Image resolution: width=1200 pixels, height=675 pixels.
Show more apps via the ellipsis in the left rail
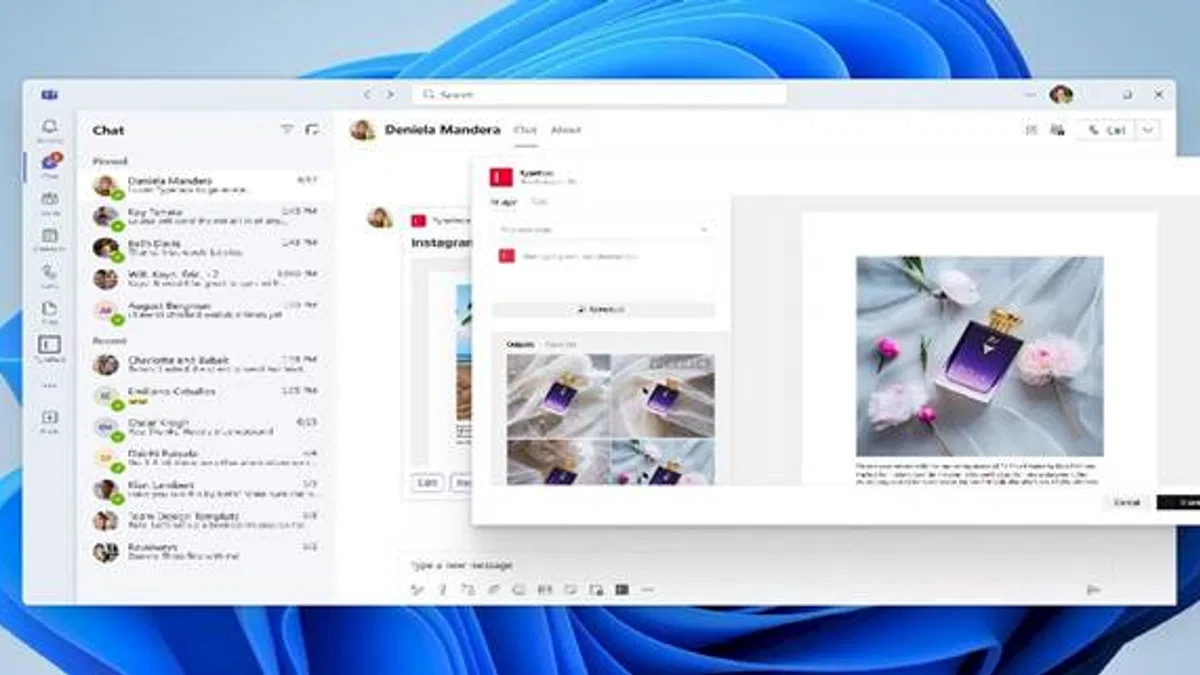click(49, 385)
